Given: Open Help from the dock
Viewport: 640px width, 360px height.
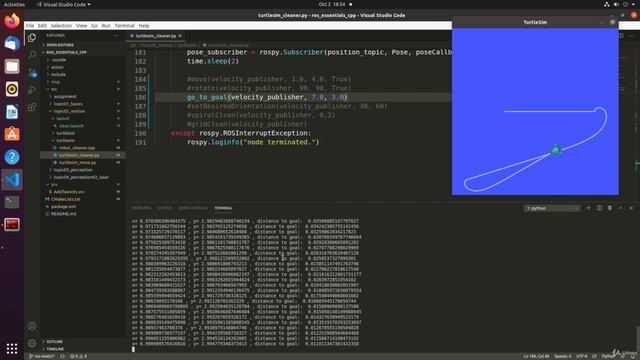Looking at the screenshot, I should (12, 157).
